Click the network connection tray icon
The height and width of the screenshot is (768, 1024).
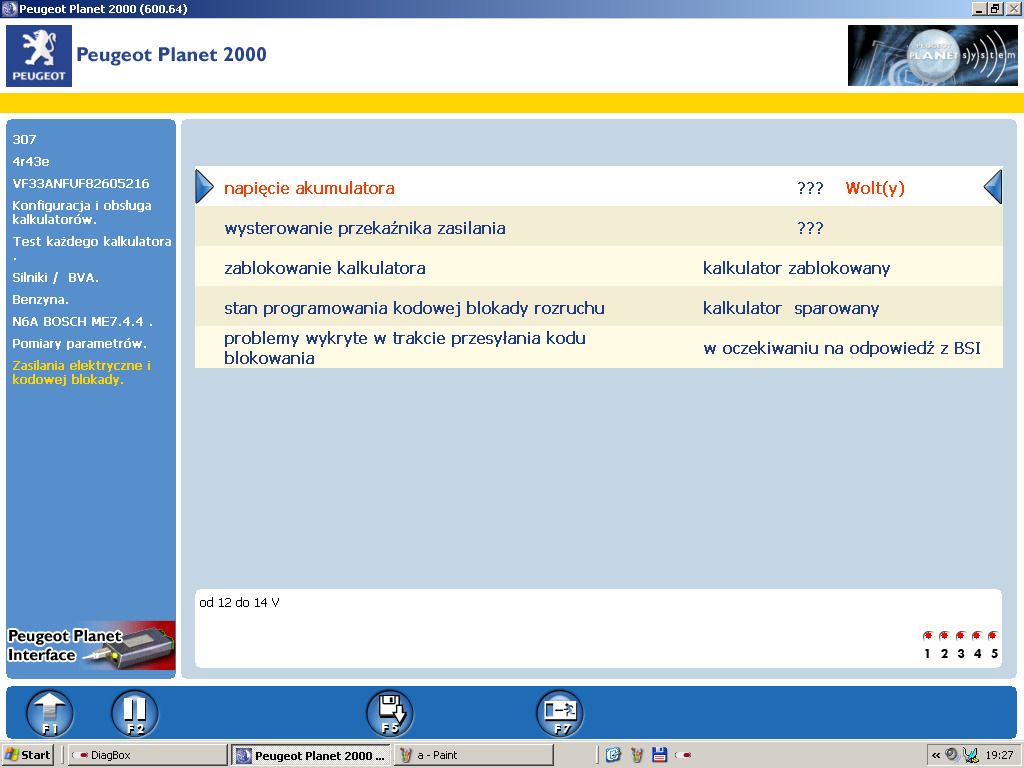click(971, 755)
